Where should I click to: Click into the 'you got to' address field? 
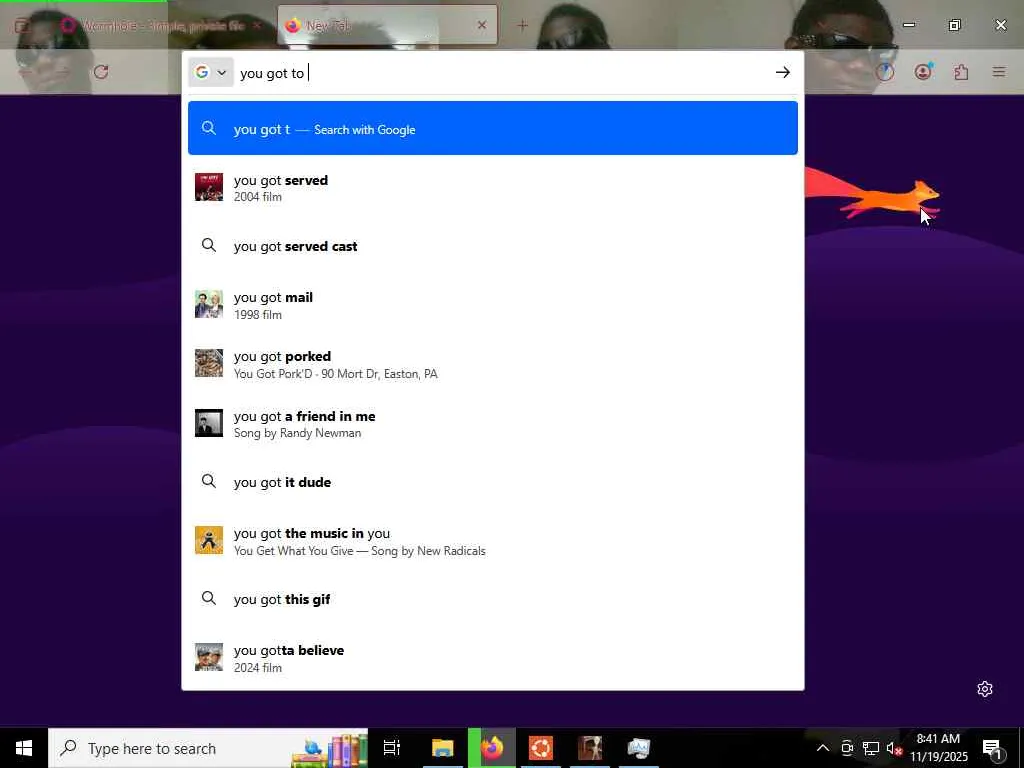503,72
